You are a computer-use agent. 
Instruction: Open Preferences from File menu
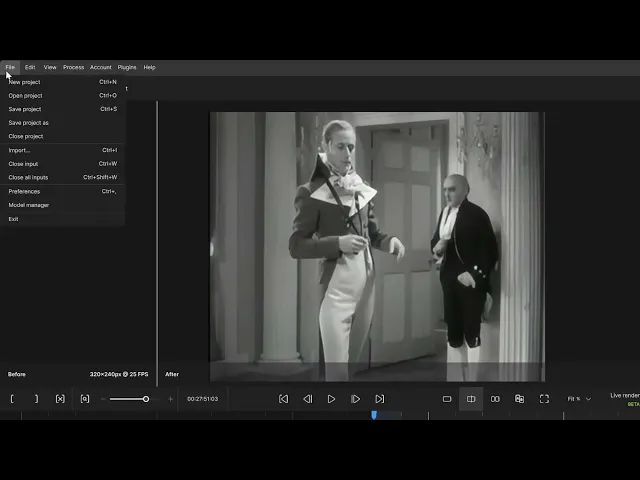62,191
